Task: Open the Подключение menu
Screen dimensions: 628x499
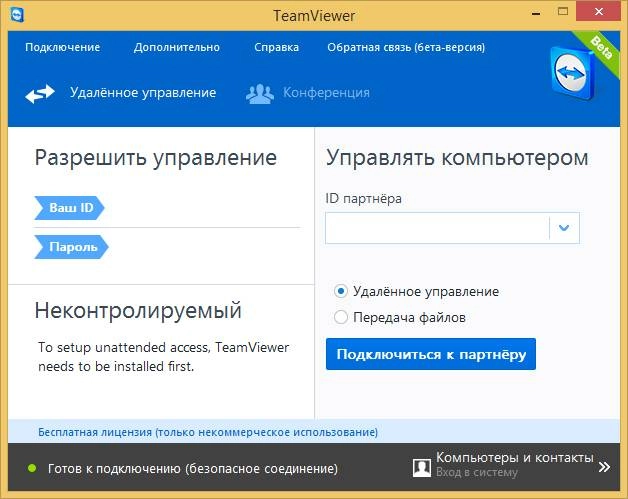Action: (x=62, y=47)
